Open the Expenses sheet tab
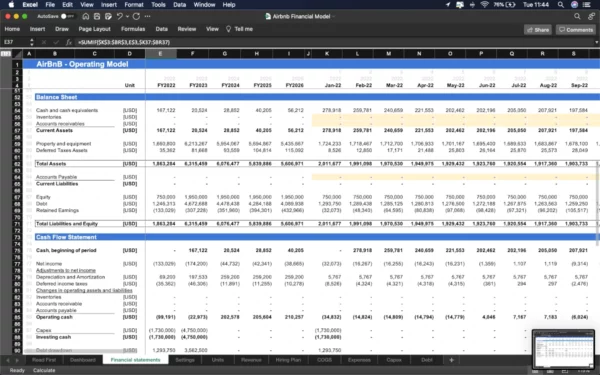600x375 pixels. (359, 360)
